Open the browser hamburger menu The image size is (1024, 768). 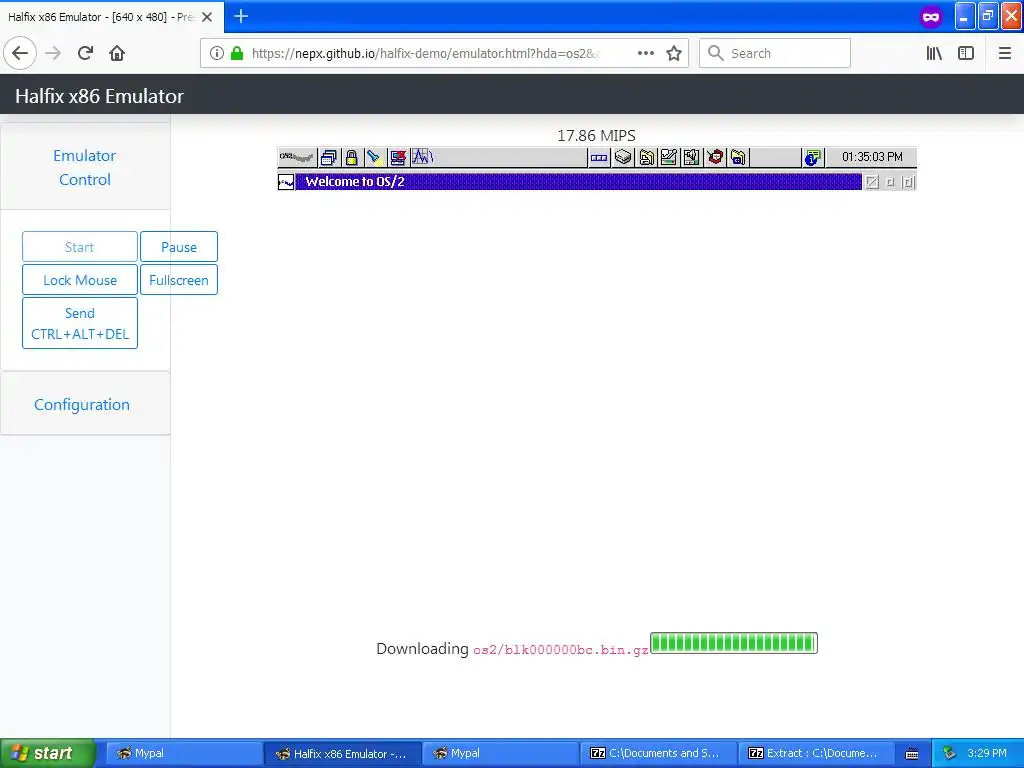point(1004,54)
